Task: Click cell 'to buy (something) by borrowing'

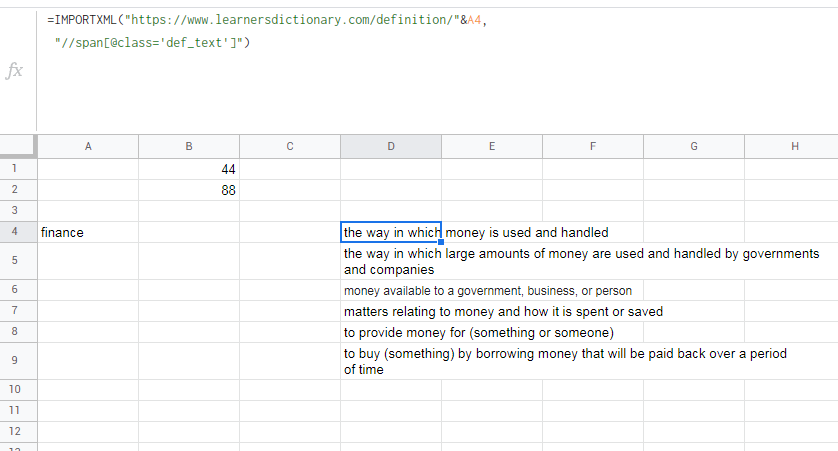Action: (391, 361)
